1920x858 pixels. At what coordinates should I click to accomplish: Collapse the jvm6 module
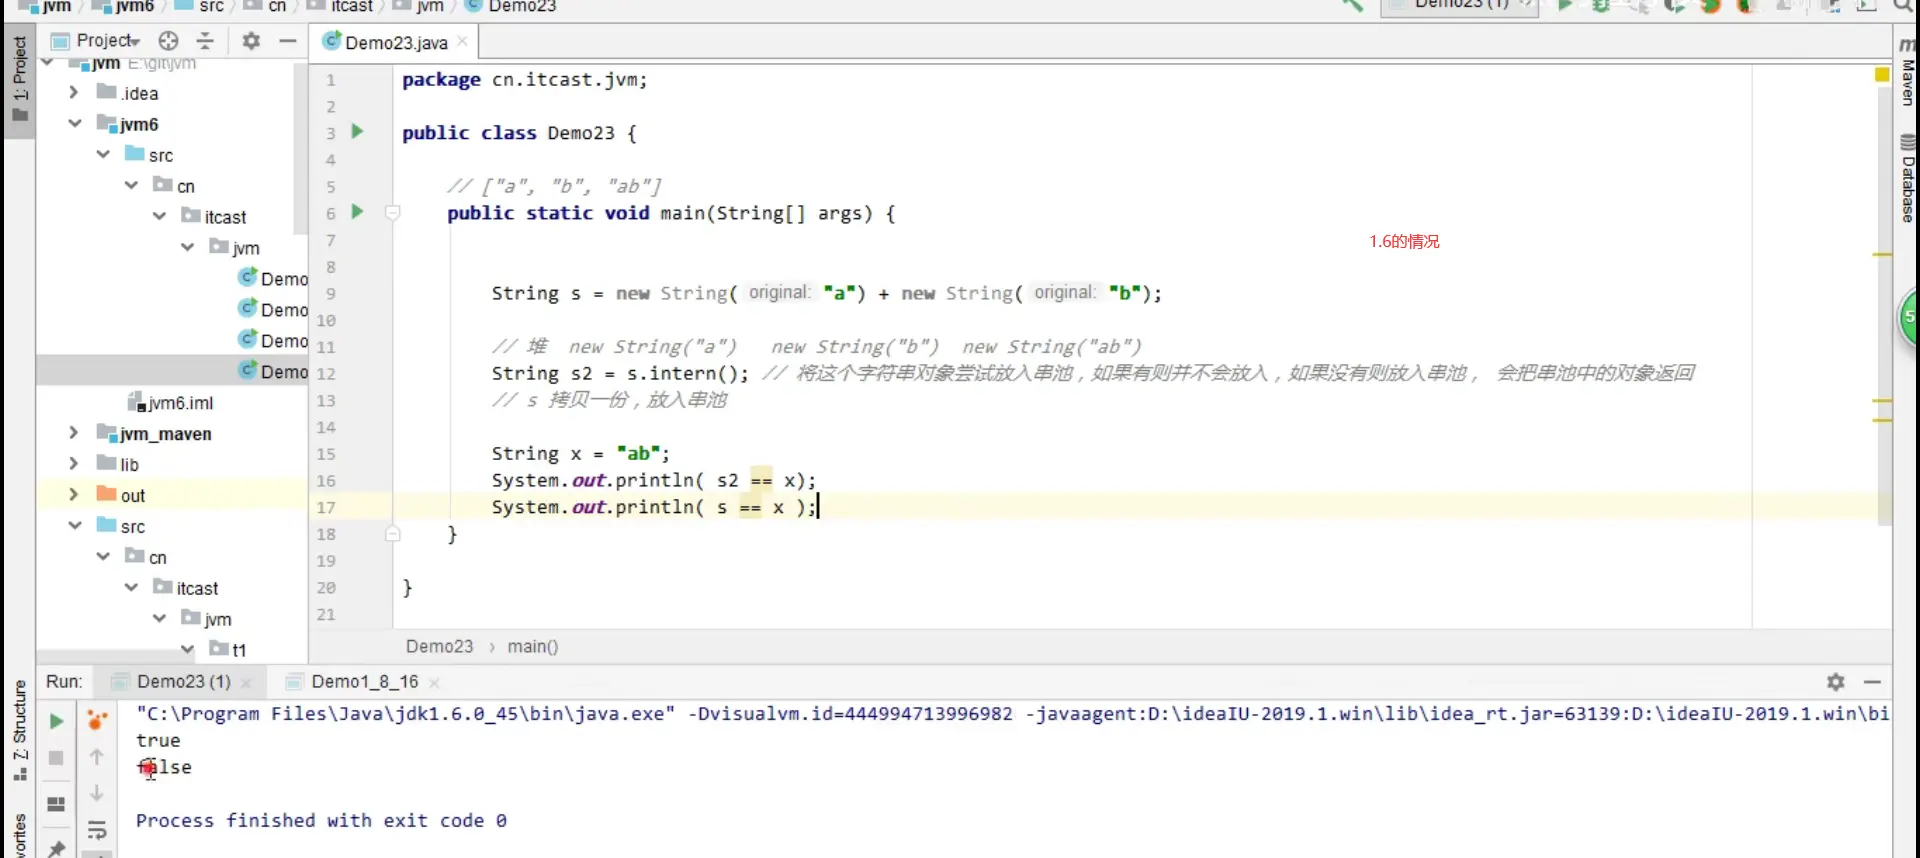coord(74,123)
